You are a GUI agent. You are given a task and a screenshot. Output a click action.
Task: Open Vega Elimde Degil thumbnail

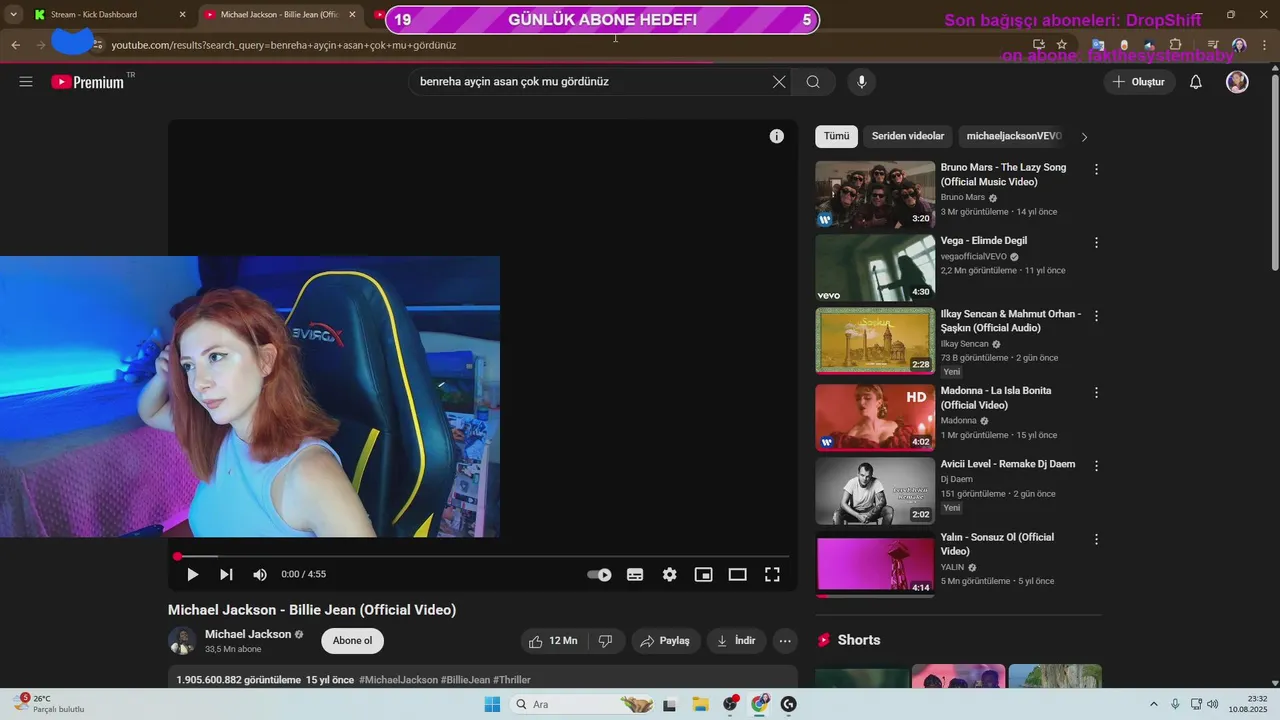875,268
